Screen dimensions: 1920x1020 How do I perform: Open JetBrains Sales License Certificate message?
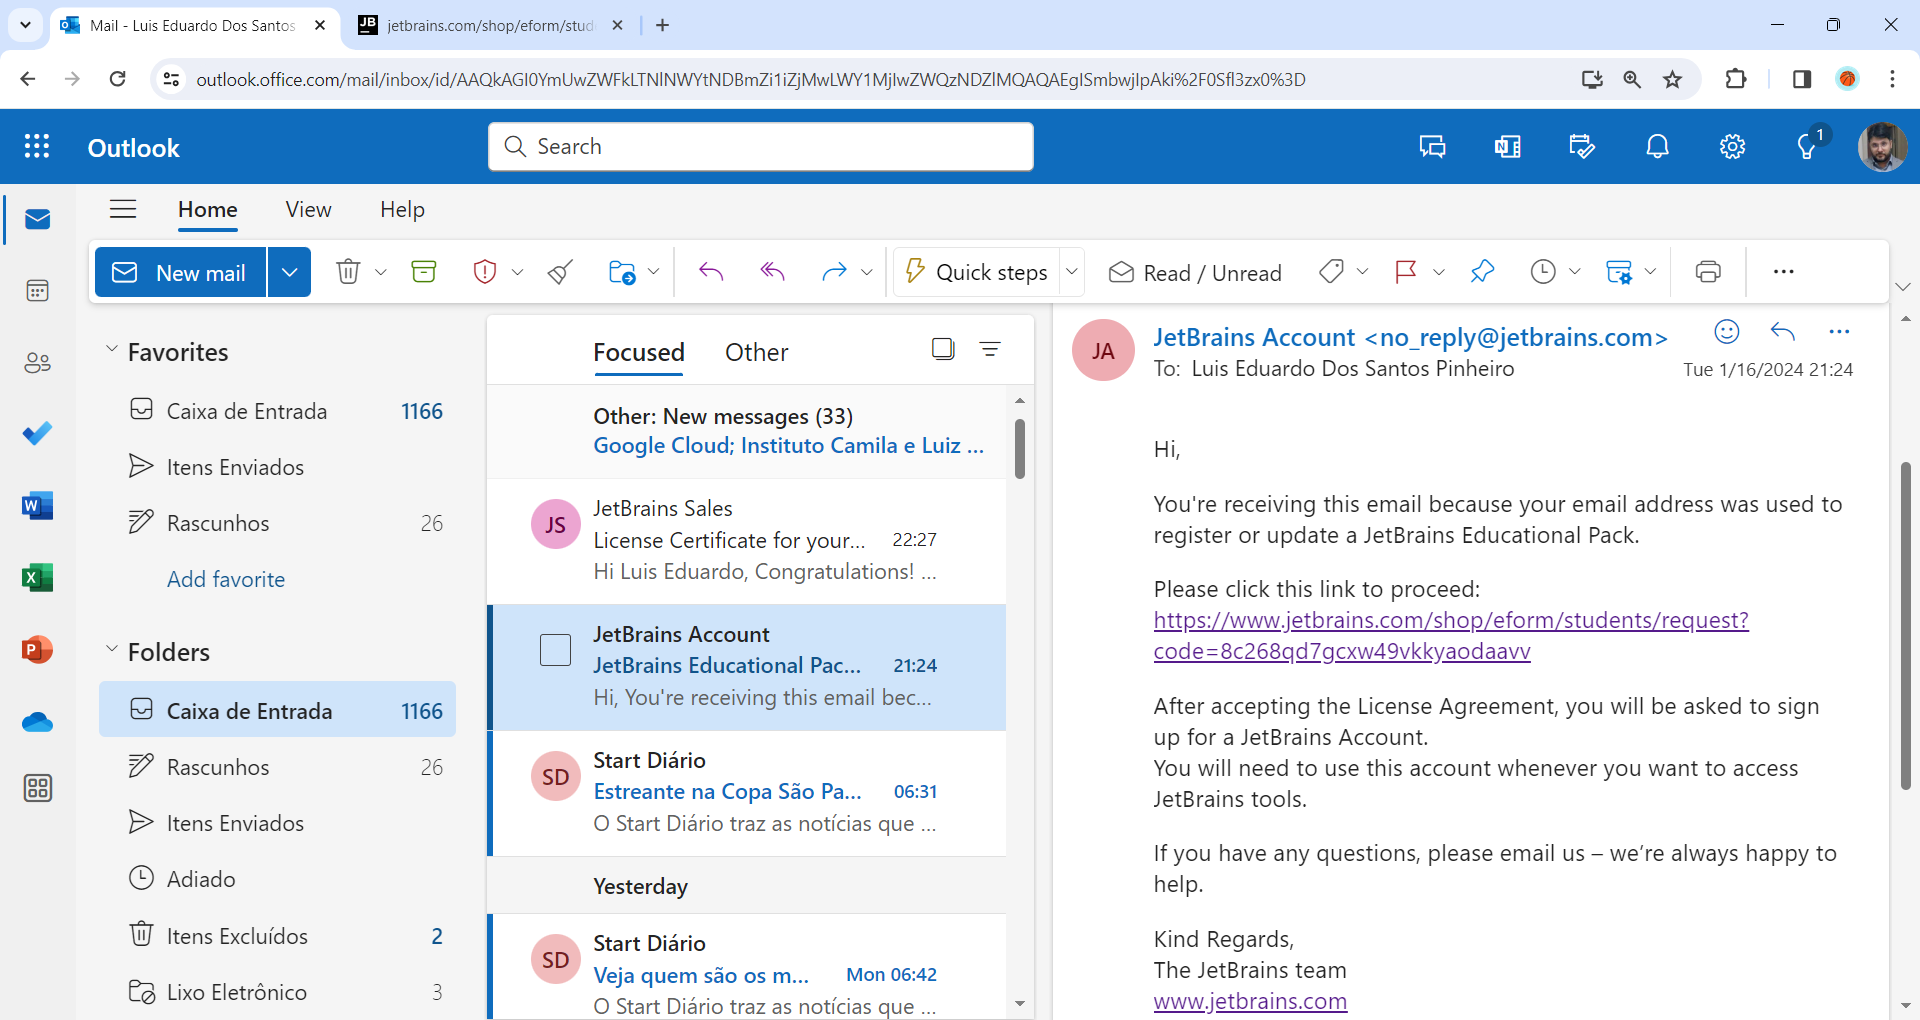coord(746,540)
